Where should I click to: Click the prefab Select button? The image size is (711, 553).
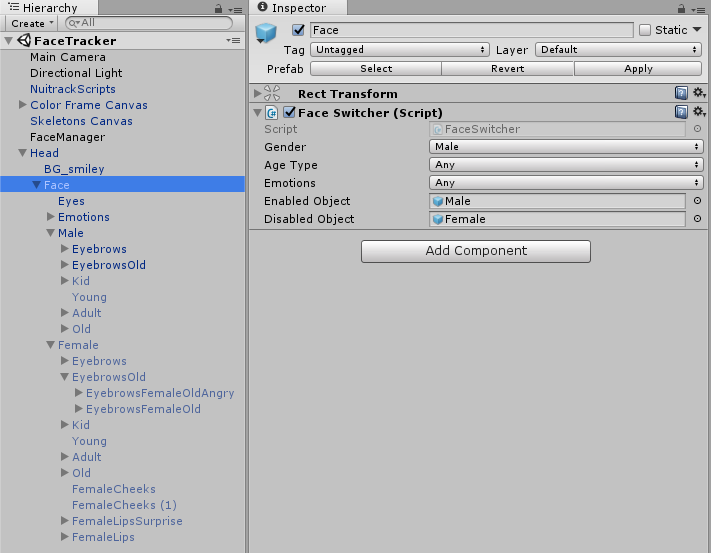[x=376, y=68]
